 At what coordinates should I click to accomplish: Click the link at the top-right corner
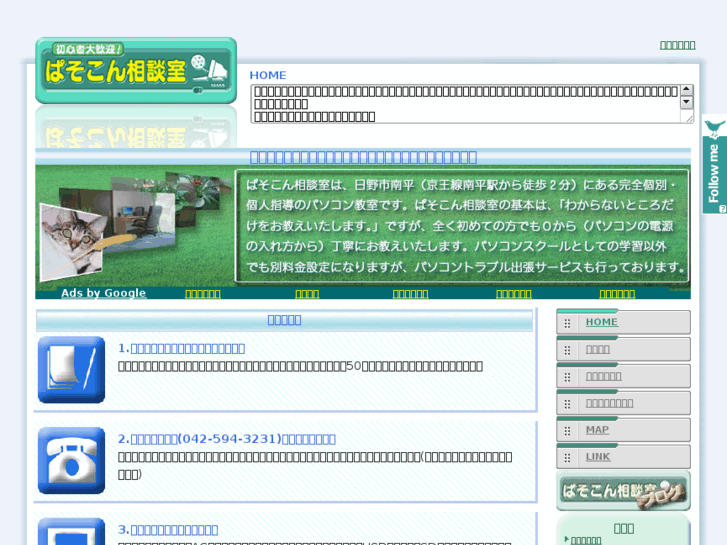tap(677, 45)
